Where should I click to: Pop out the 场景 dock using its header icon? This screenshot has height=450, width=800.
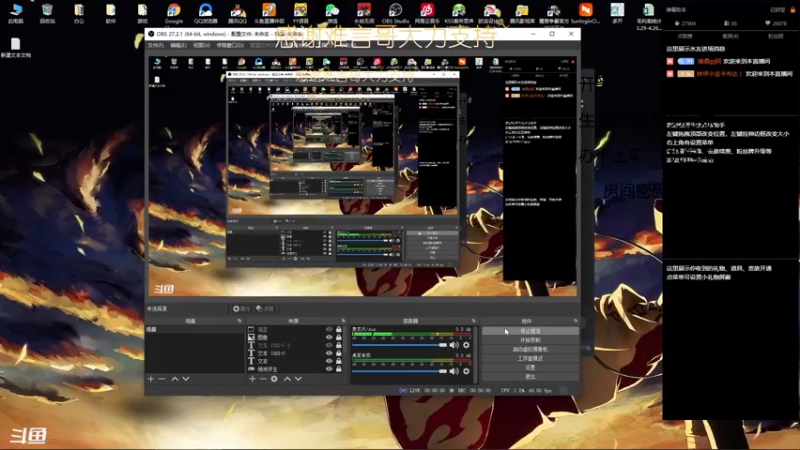[x=239, y=321]
